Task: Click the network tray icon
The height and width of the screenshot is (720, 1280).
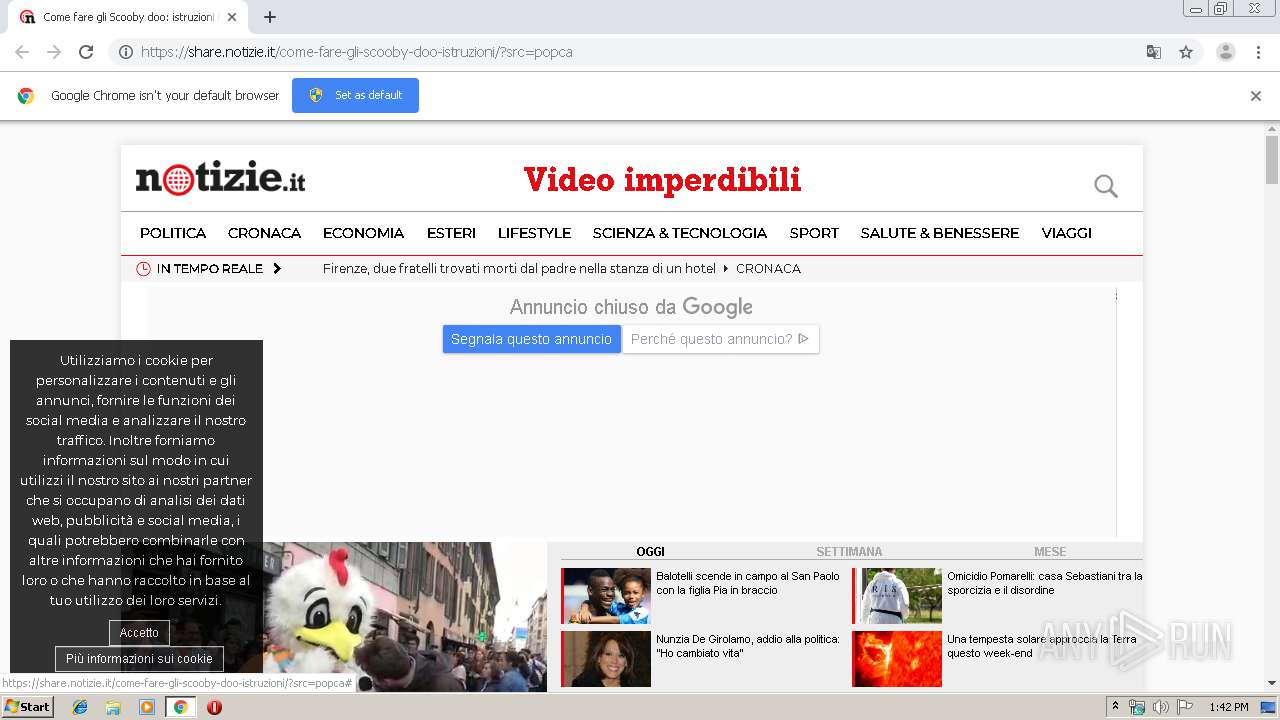Action: (1137, 707)
